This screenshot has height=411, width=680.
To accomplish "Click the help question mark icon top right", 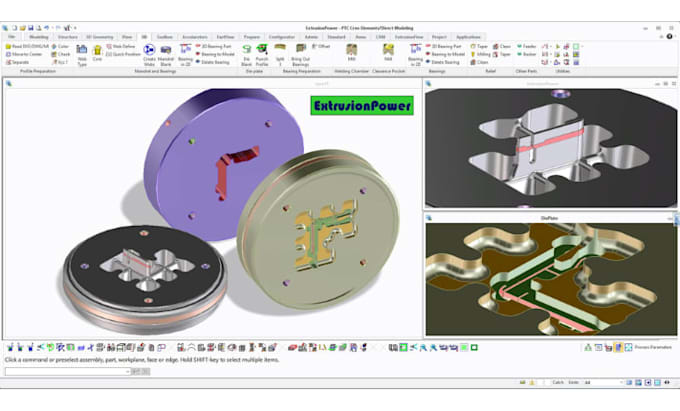I will tap(669, 37).
